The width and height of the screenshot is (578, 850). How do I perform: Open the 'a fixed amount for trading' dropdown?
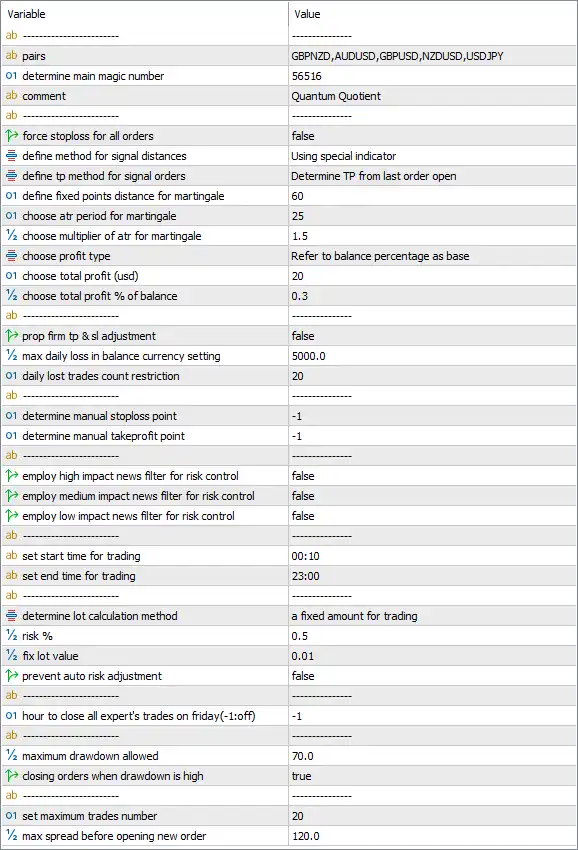click(x=432, y=616)
